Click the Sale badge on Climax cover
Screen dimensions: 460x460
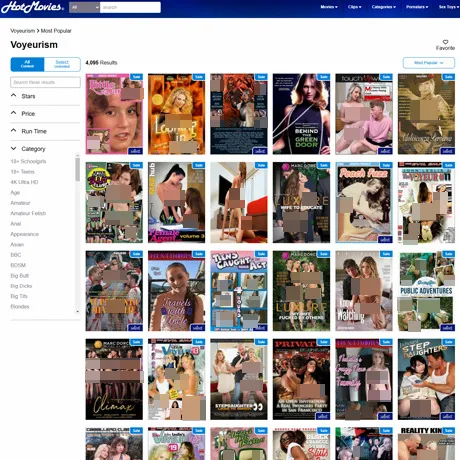tap(136, 342)
